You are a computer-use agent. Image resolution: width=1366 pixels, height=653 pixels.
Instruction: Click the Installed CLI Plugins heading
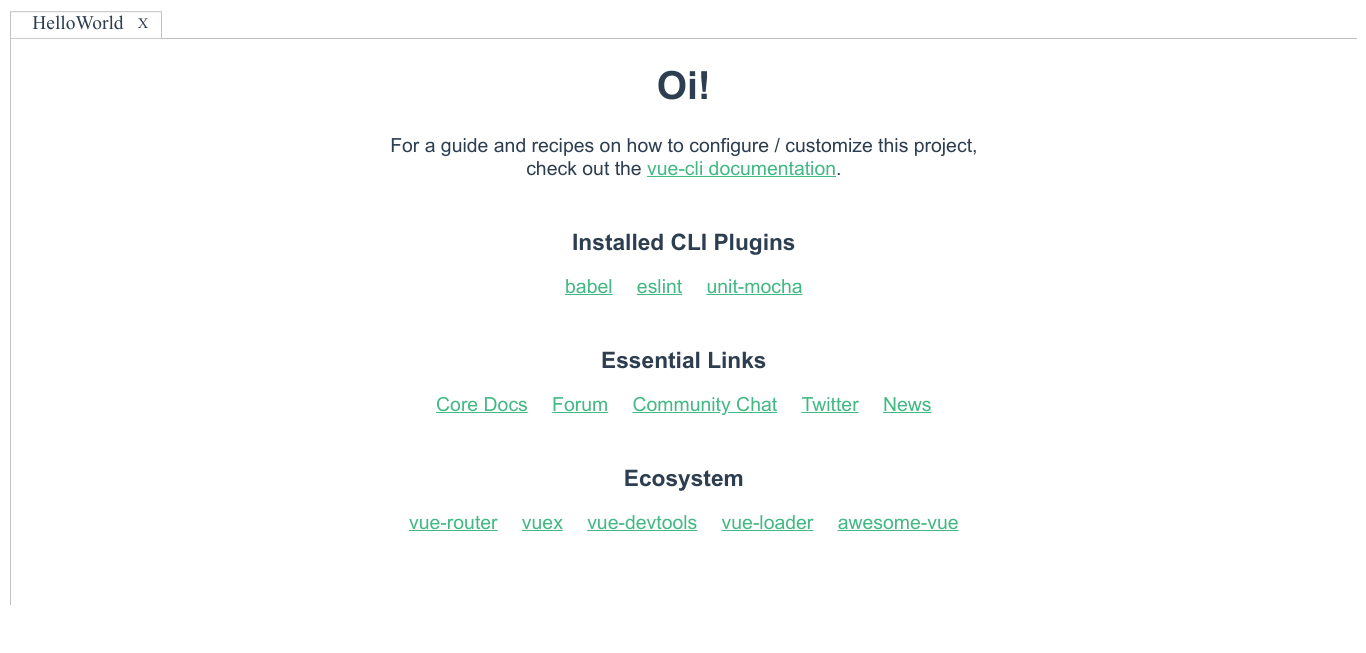coord(683,242)
